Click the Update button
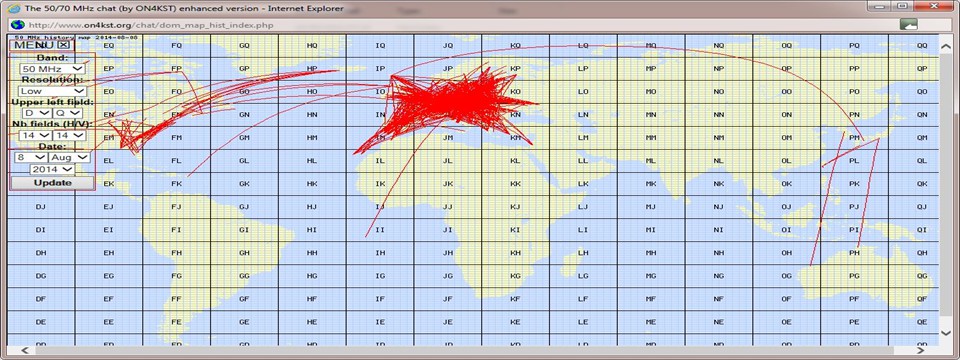Screen dimensions: 960x360 [x=52, y=182]
